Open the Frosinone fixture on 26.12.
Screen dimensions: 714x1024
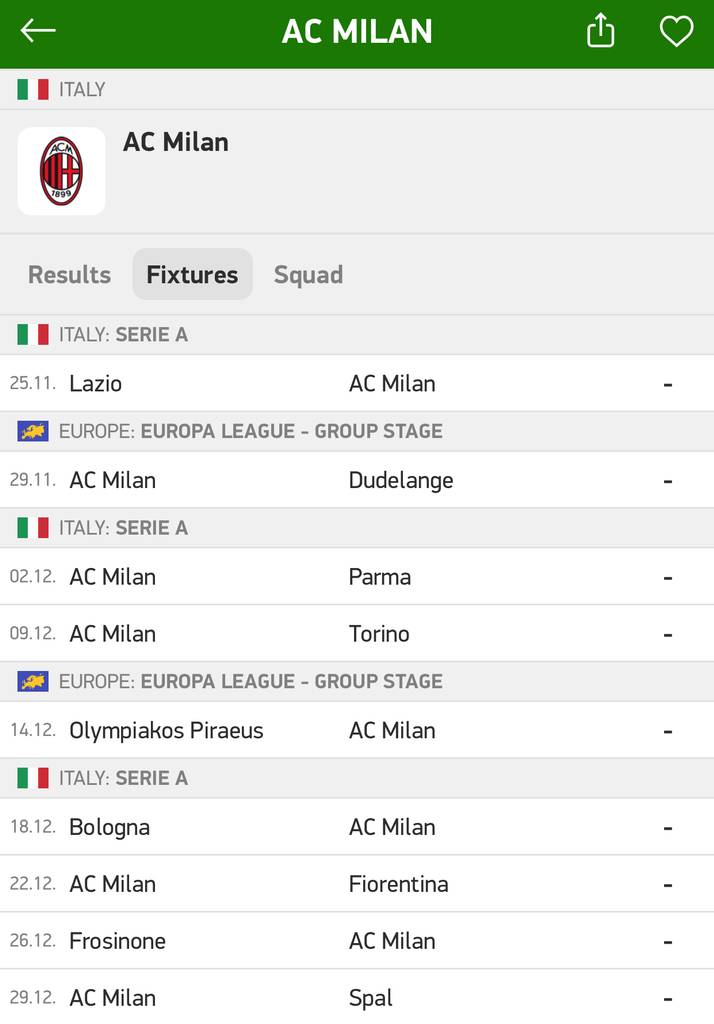point(357,940)
